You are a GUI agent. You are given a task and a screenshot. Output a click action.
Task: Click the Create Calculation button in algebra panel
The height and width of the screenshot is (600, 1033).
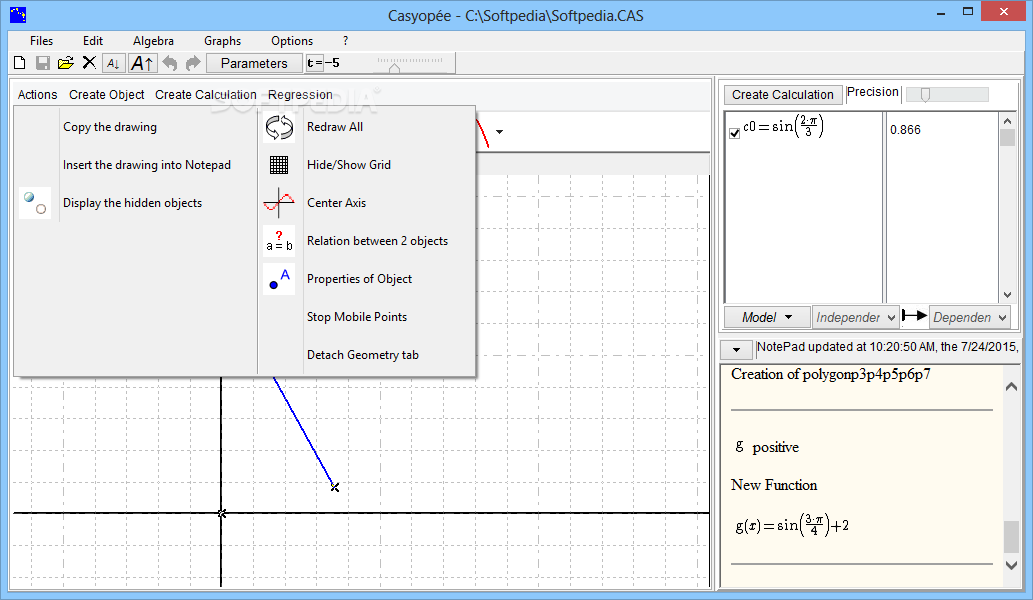(x=783, y=95)
